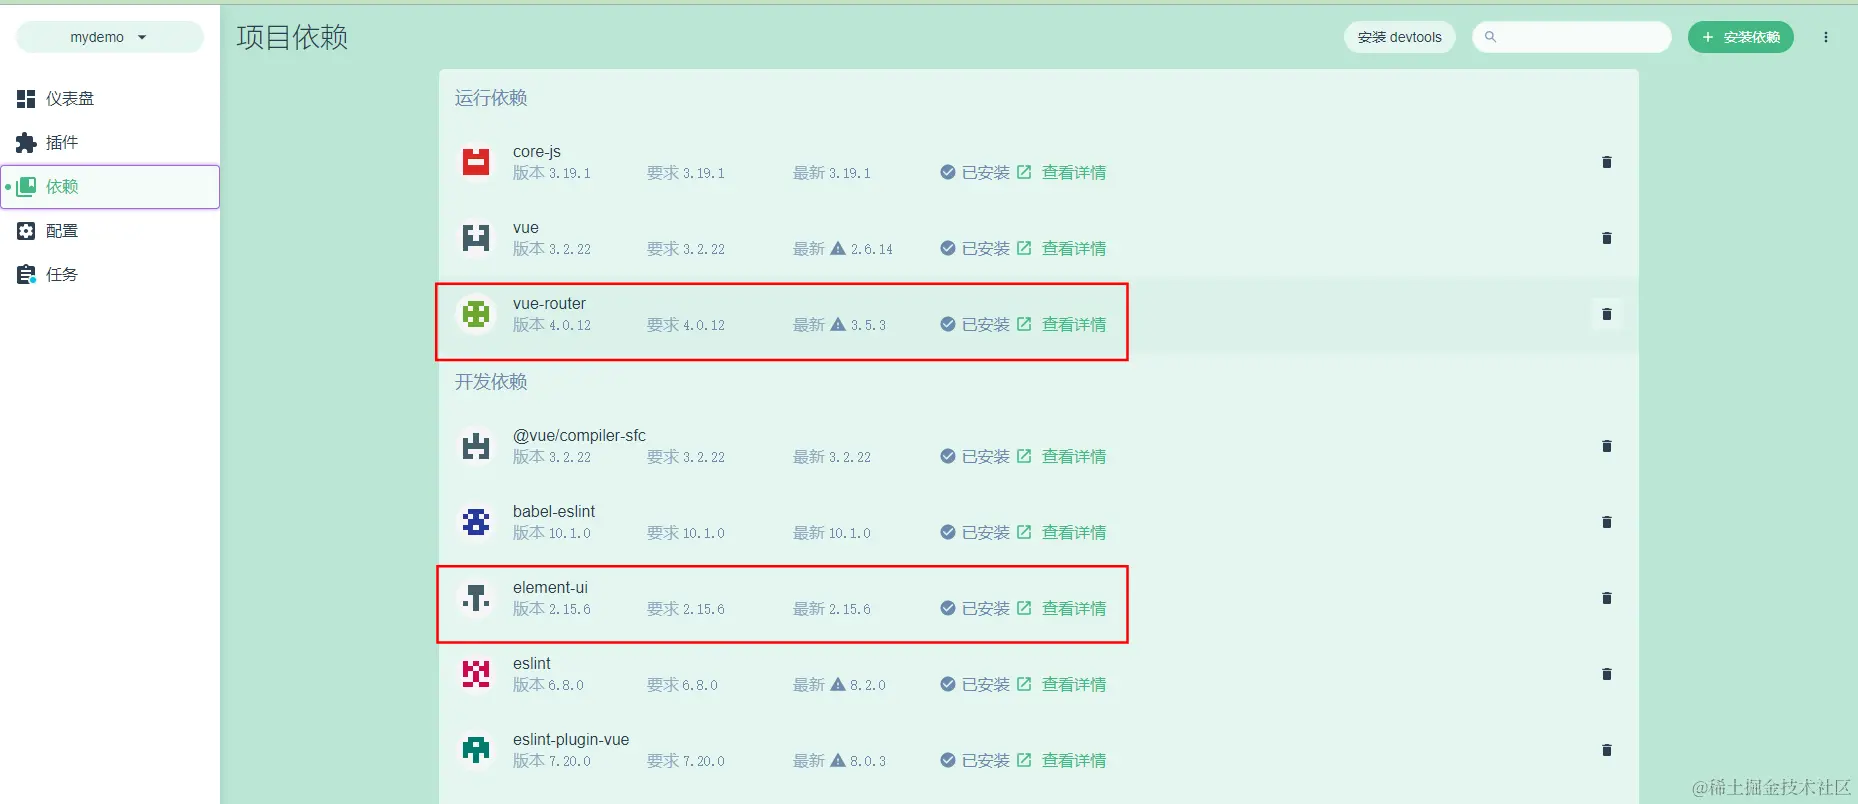The image size is (1858, 804).
Task: Click the element-ui installed checkmark icon
Action: [x=948, y=608]
